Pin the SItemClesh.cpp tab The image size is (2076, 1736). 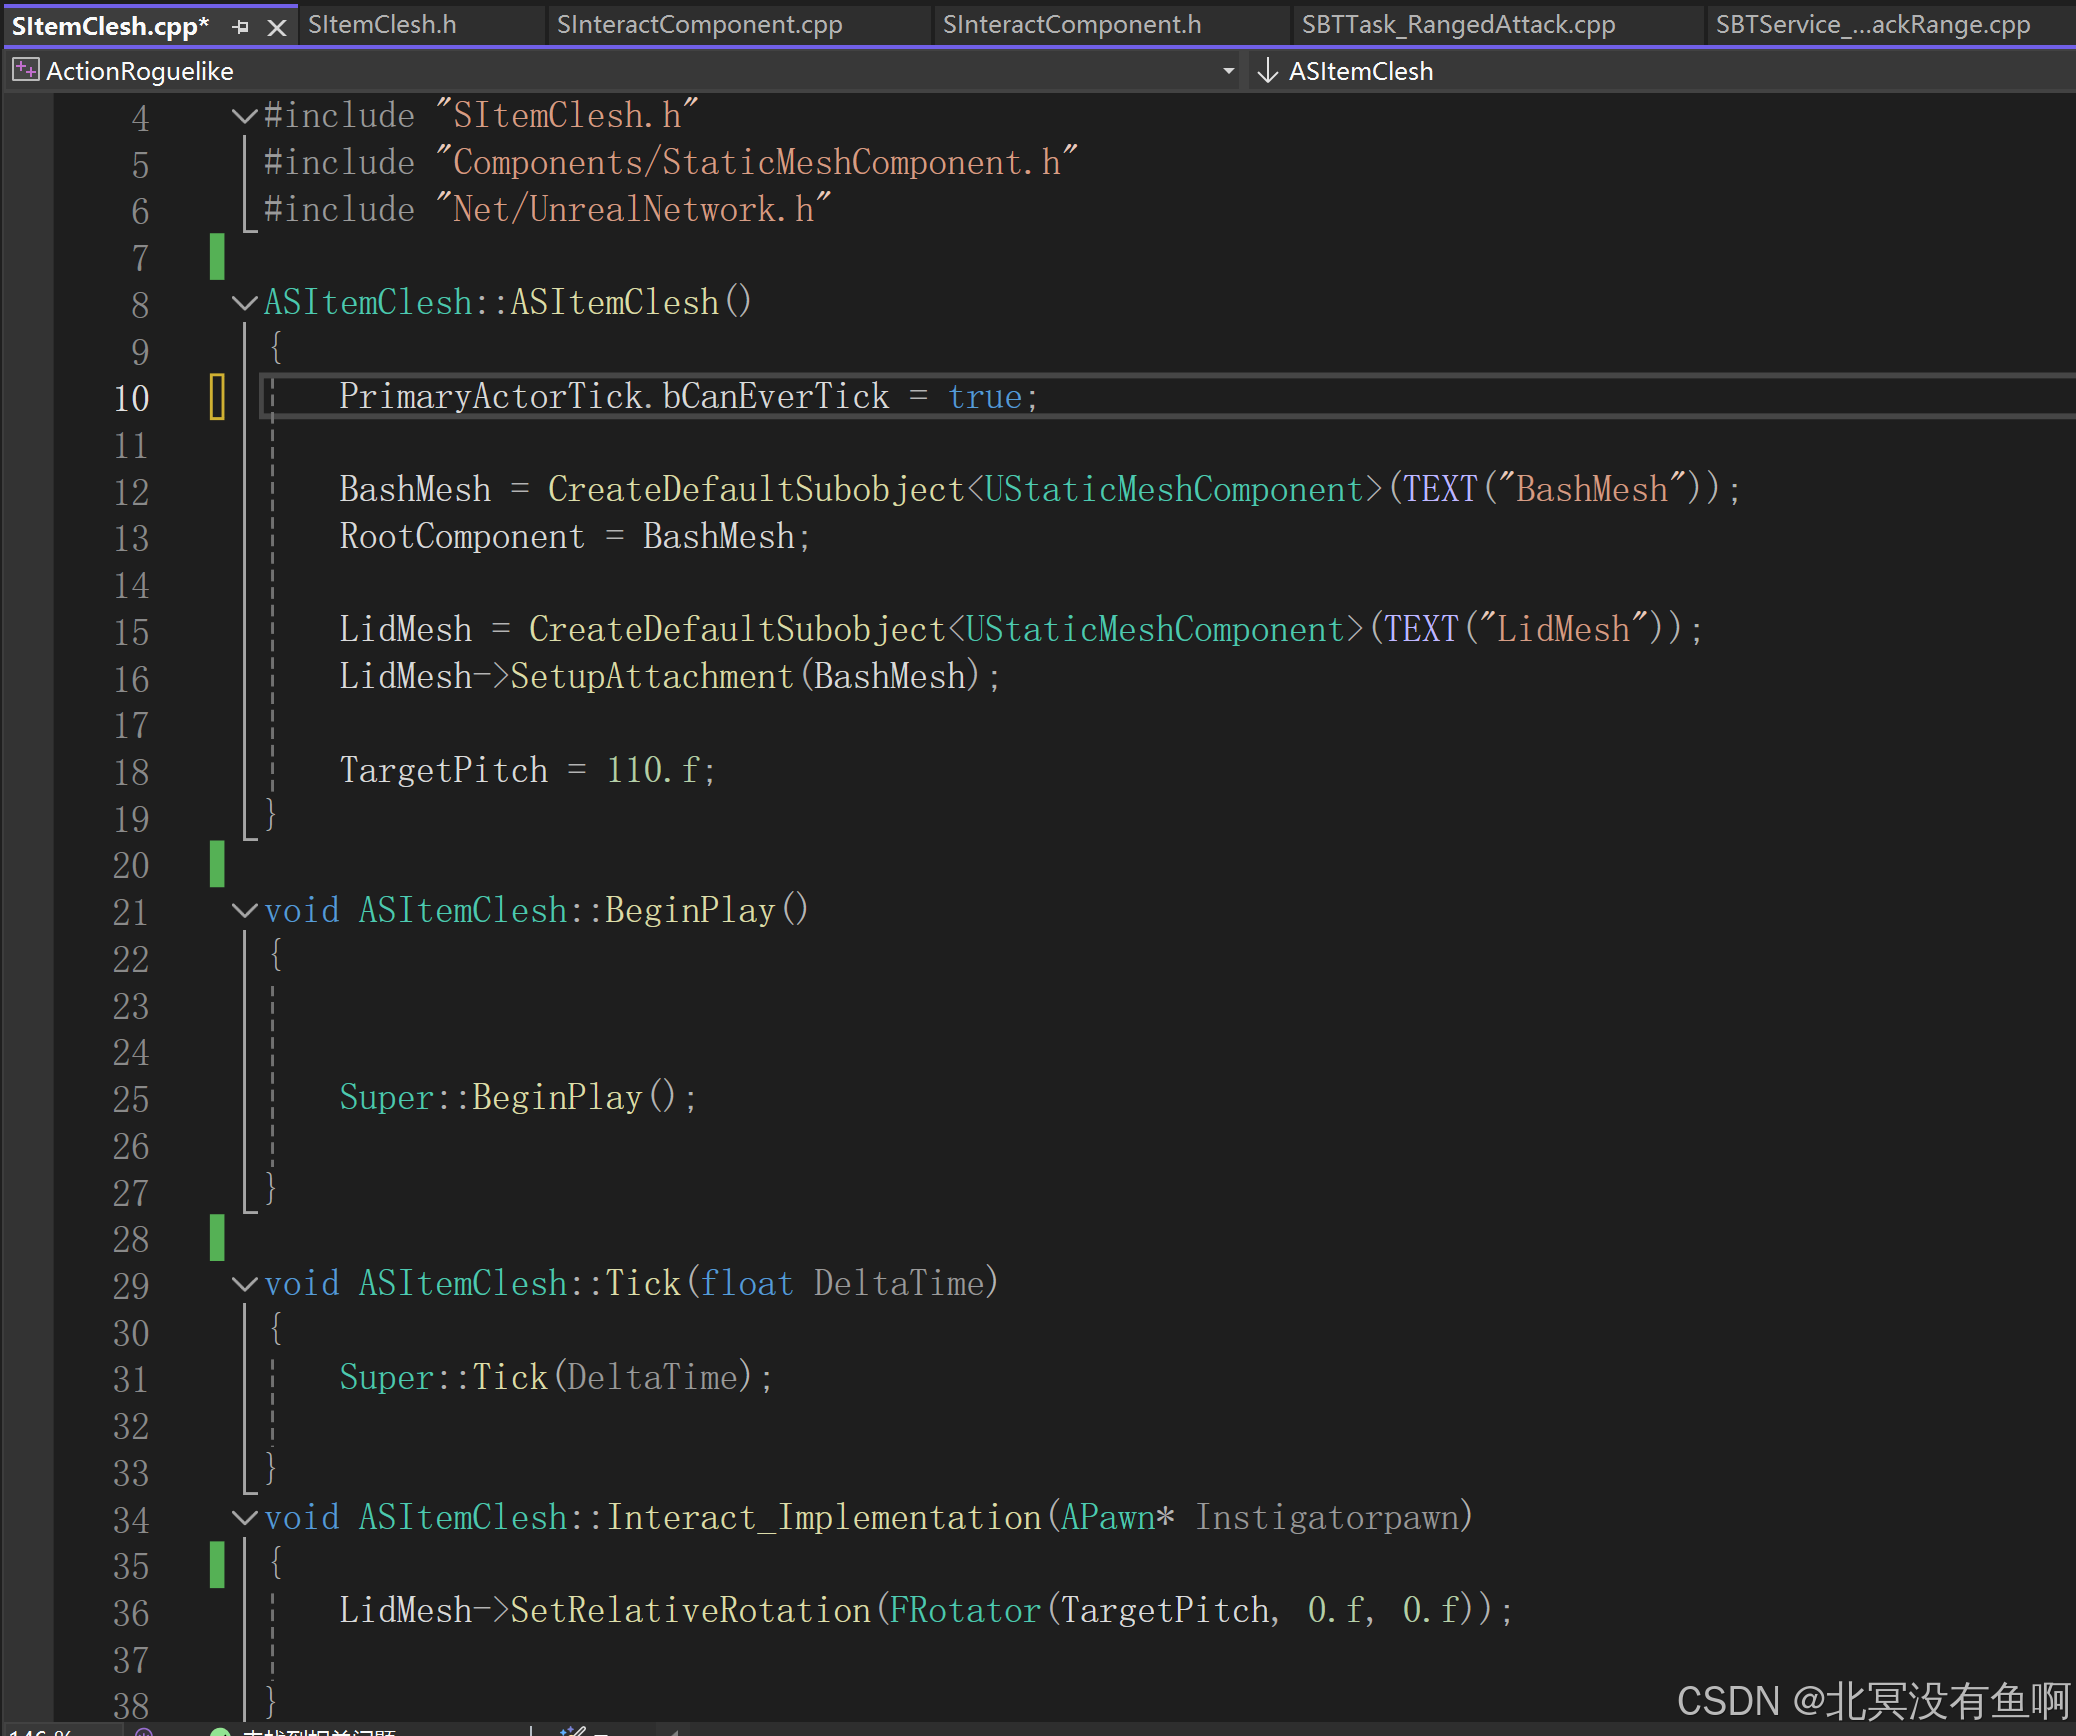(x=240, y=27)
